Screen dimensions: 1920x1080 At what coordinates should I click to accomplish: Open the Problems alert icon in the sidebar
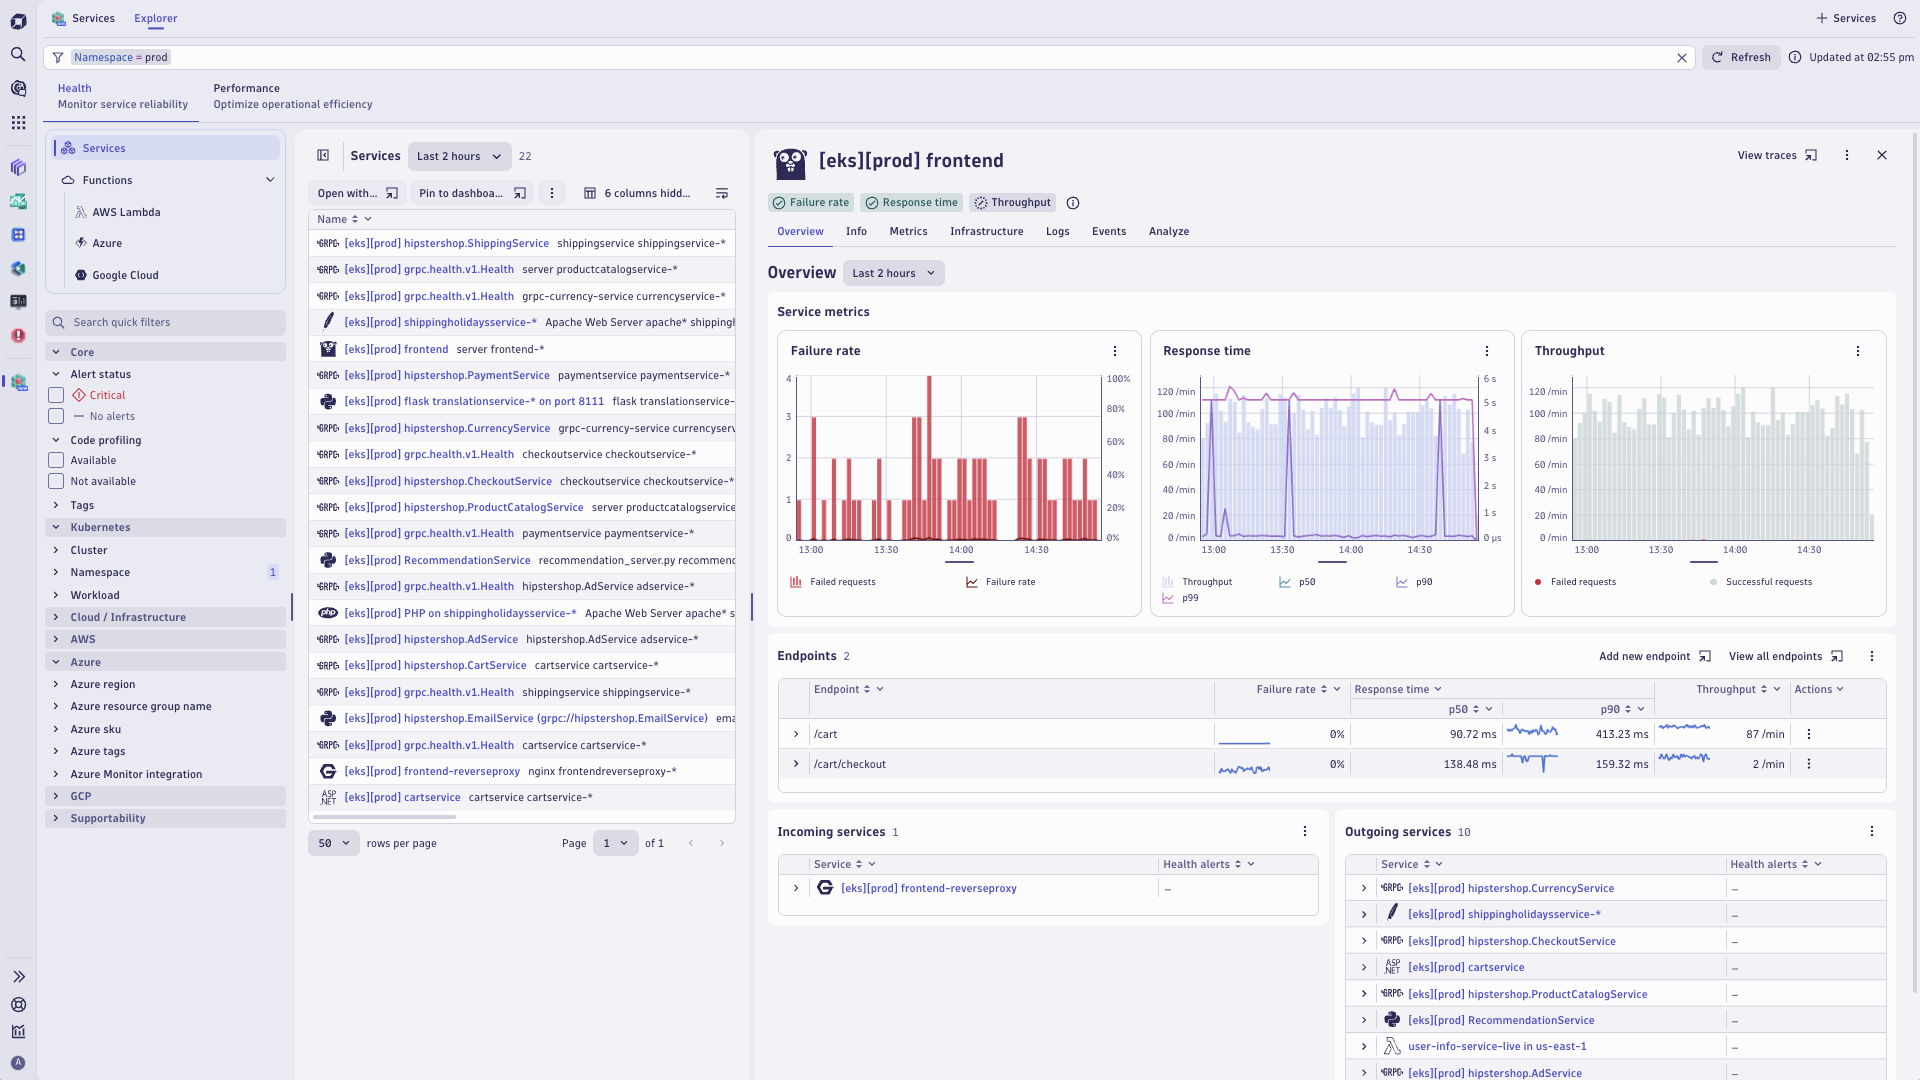click(x=18, y=336)
